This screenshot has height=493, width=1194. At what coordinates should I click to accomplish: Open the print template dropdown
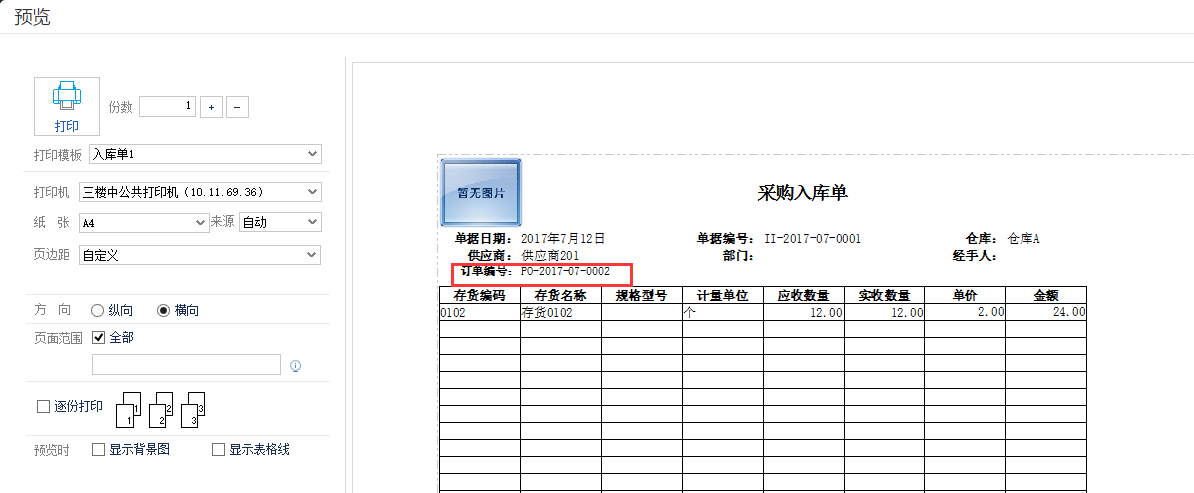[x=204, y=154]
